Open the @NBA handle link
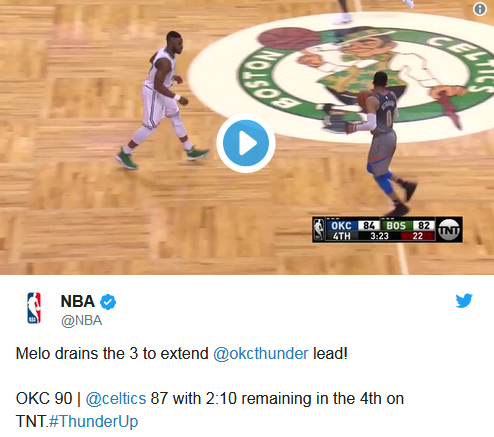Screen dimensions: 494x437 tap(81, 321)
